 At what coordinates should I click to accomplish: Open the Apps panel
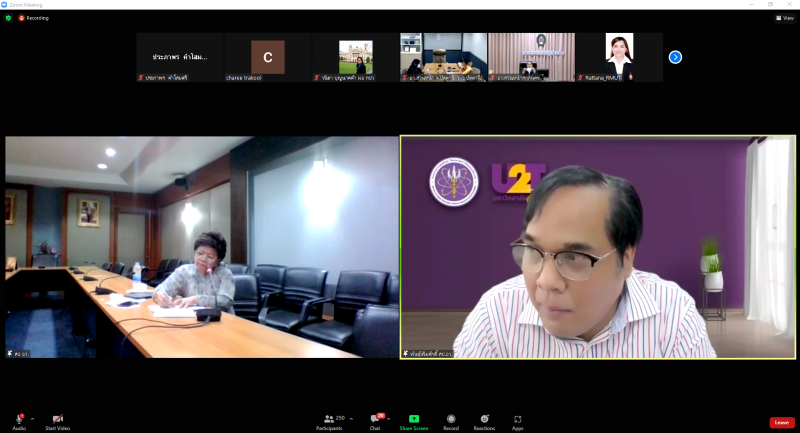click(x=518, y=418)
